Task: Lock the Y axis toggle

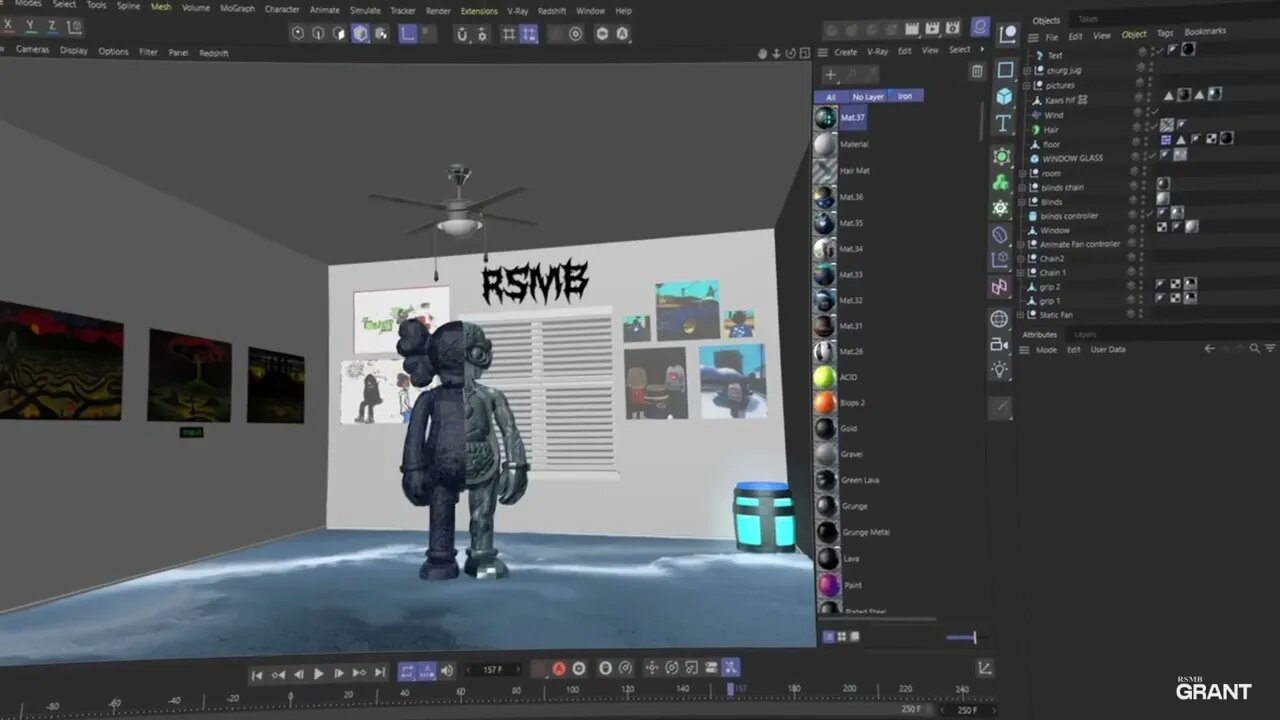Action: click(x=30, y=25)
